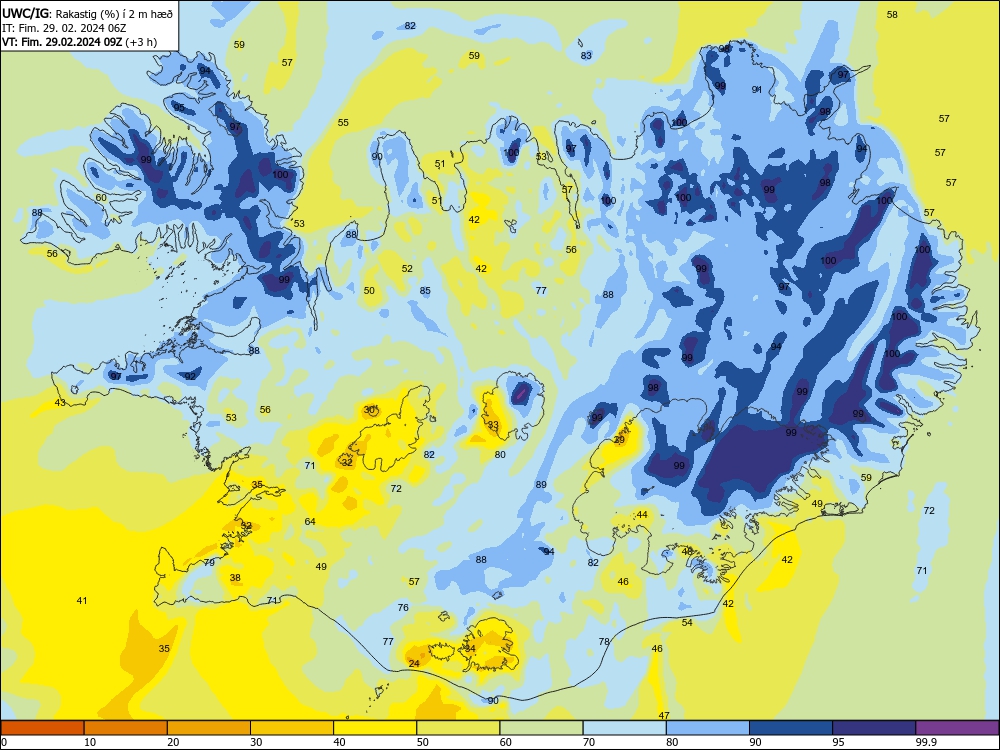This screenshot has width=1000, height=750.
Task: Select the 90–95 dark blue legend segment
Action: click(791, 728)
